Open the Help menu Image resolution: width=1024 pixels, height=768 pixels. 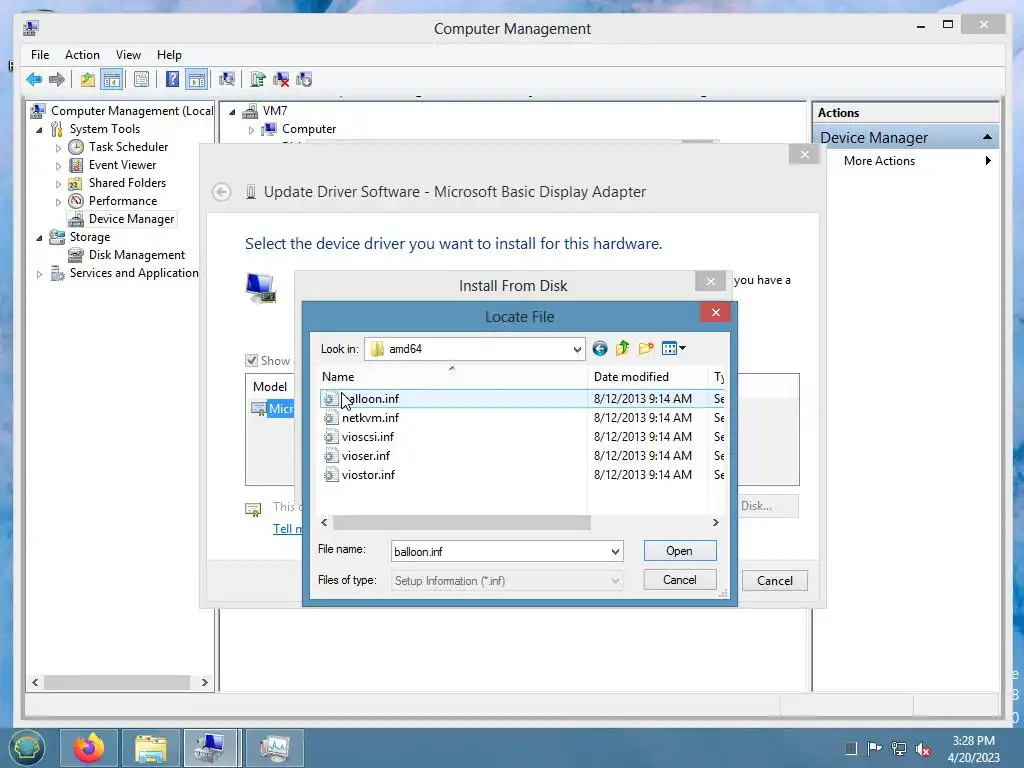tap(169, 55)
